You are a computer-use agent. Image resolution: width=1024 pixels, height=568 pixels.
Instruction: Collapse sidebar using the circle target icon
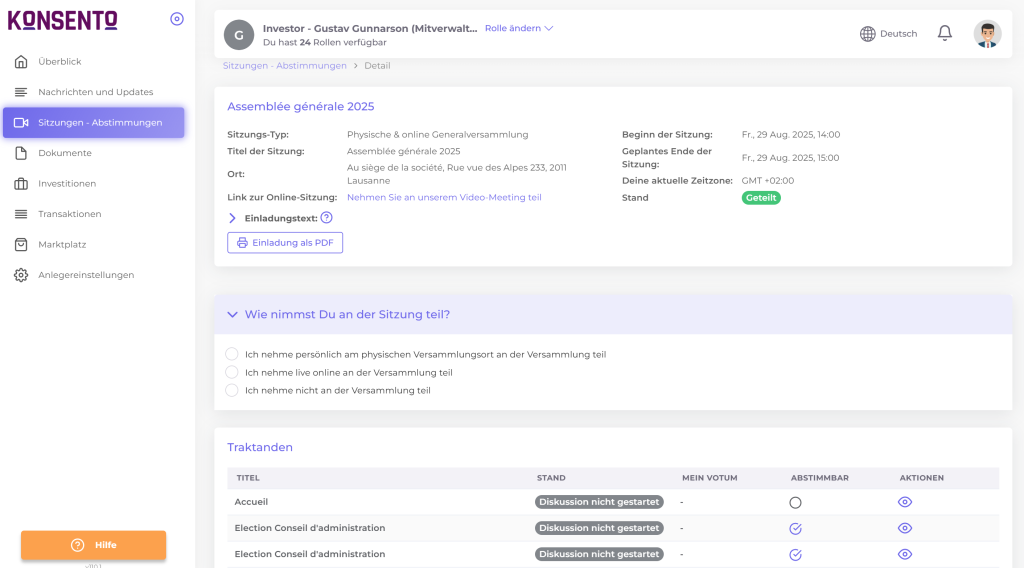tap(177, 19)
